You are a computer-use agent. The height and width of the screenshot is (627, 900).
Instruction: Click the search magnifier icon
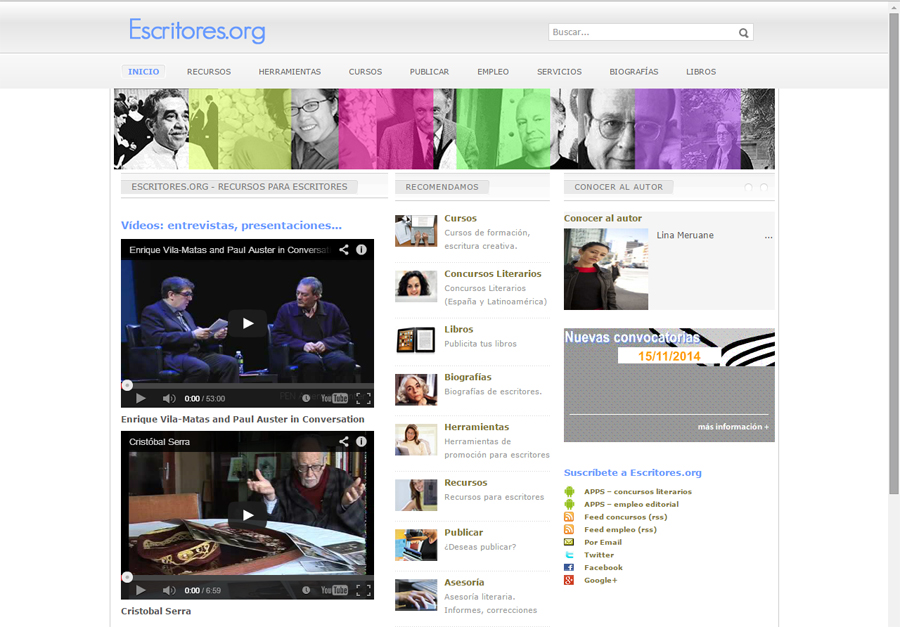tap(743, 33)
